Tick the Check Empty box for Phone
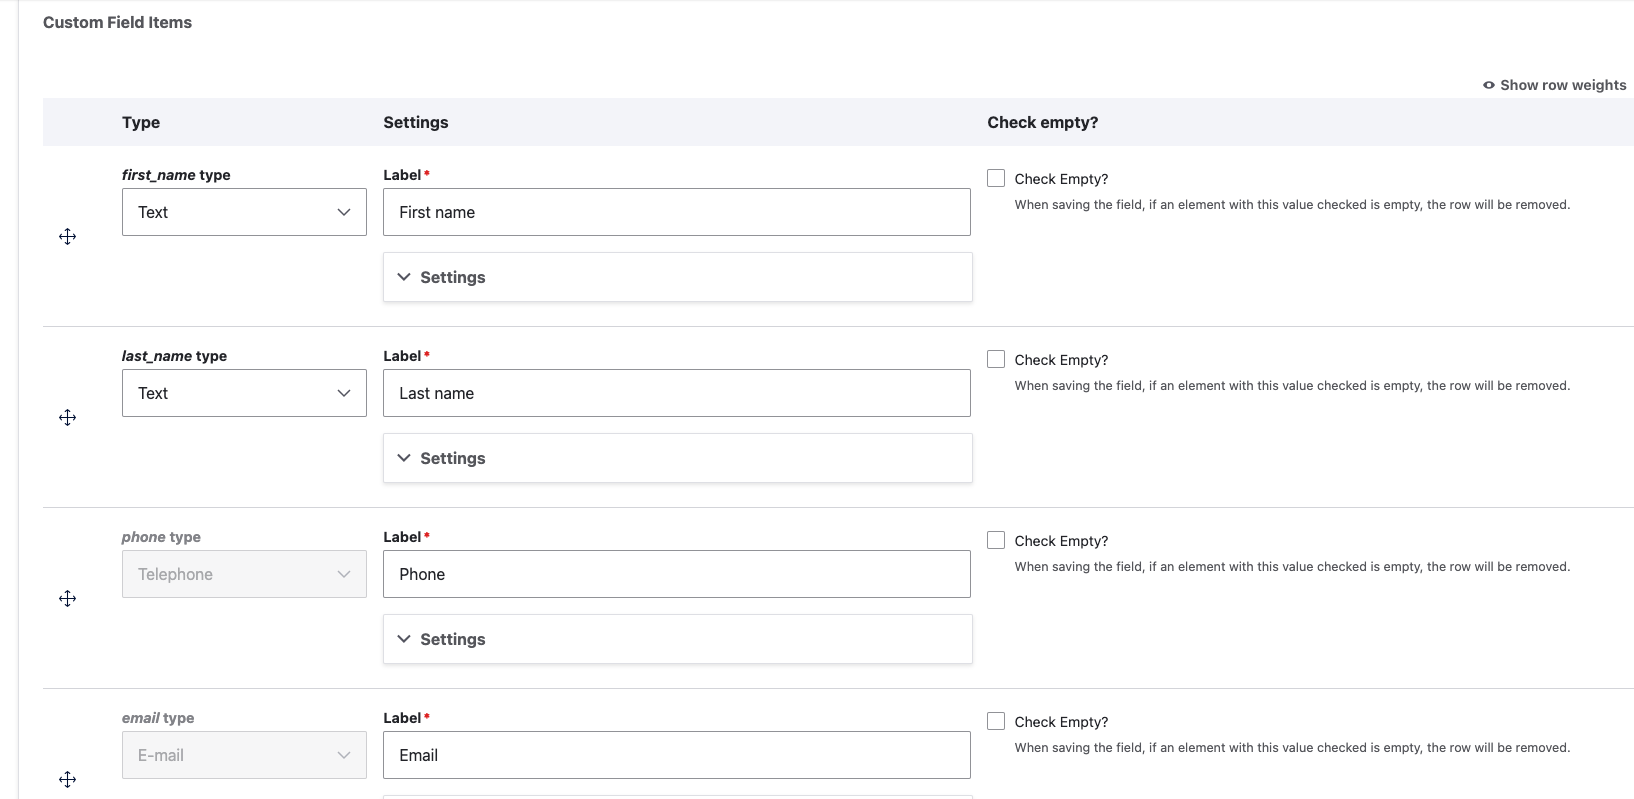Viewport: 1634px width, 799px height. (996, 540)
